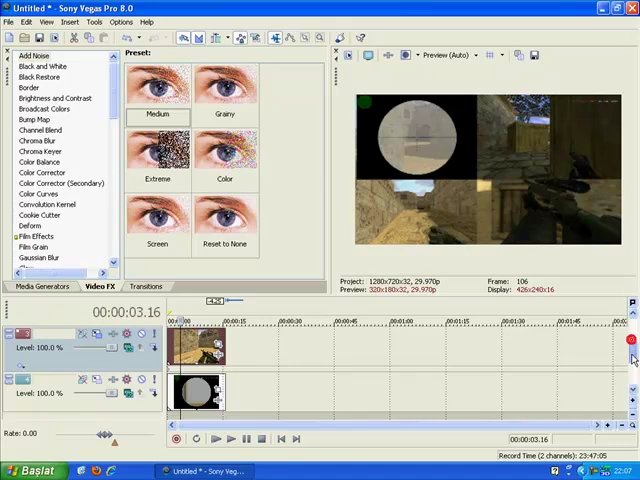Open preview Project Video Properties icon
Image resolution: width=640 pixels, height=480 pixels.
point(348,55)
